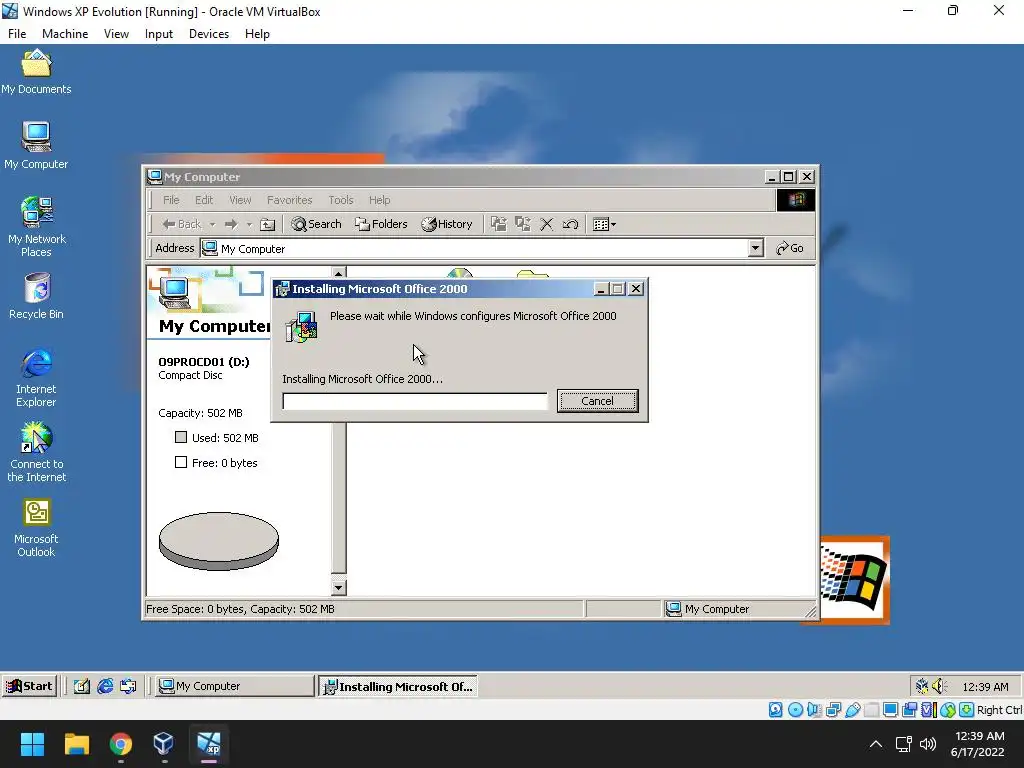Expand the Address bar dropdown arrow

[x=756, y=248]
